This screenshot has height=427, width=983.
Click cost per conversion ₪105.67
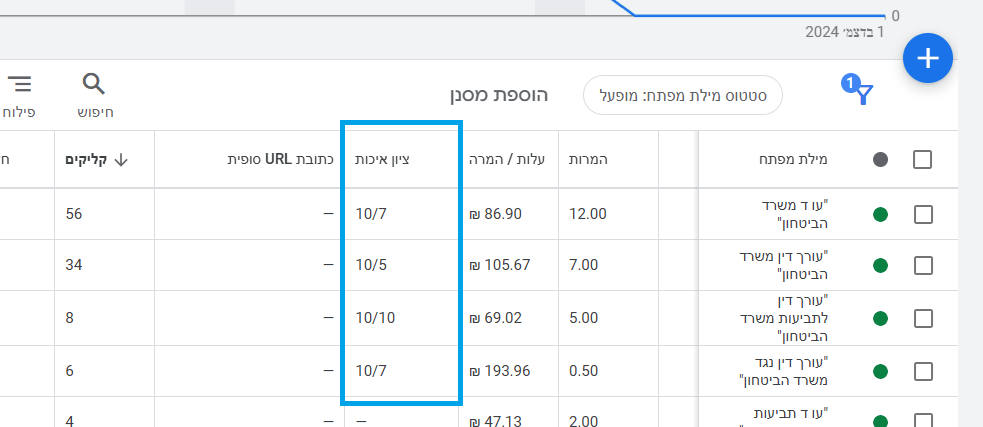500,265
